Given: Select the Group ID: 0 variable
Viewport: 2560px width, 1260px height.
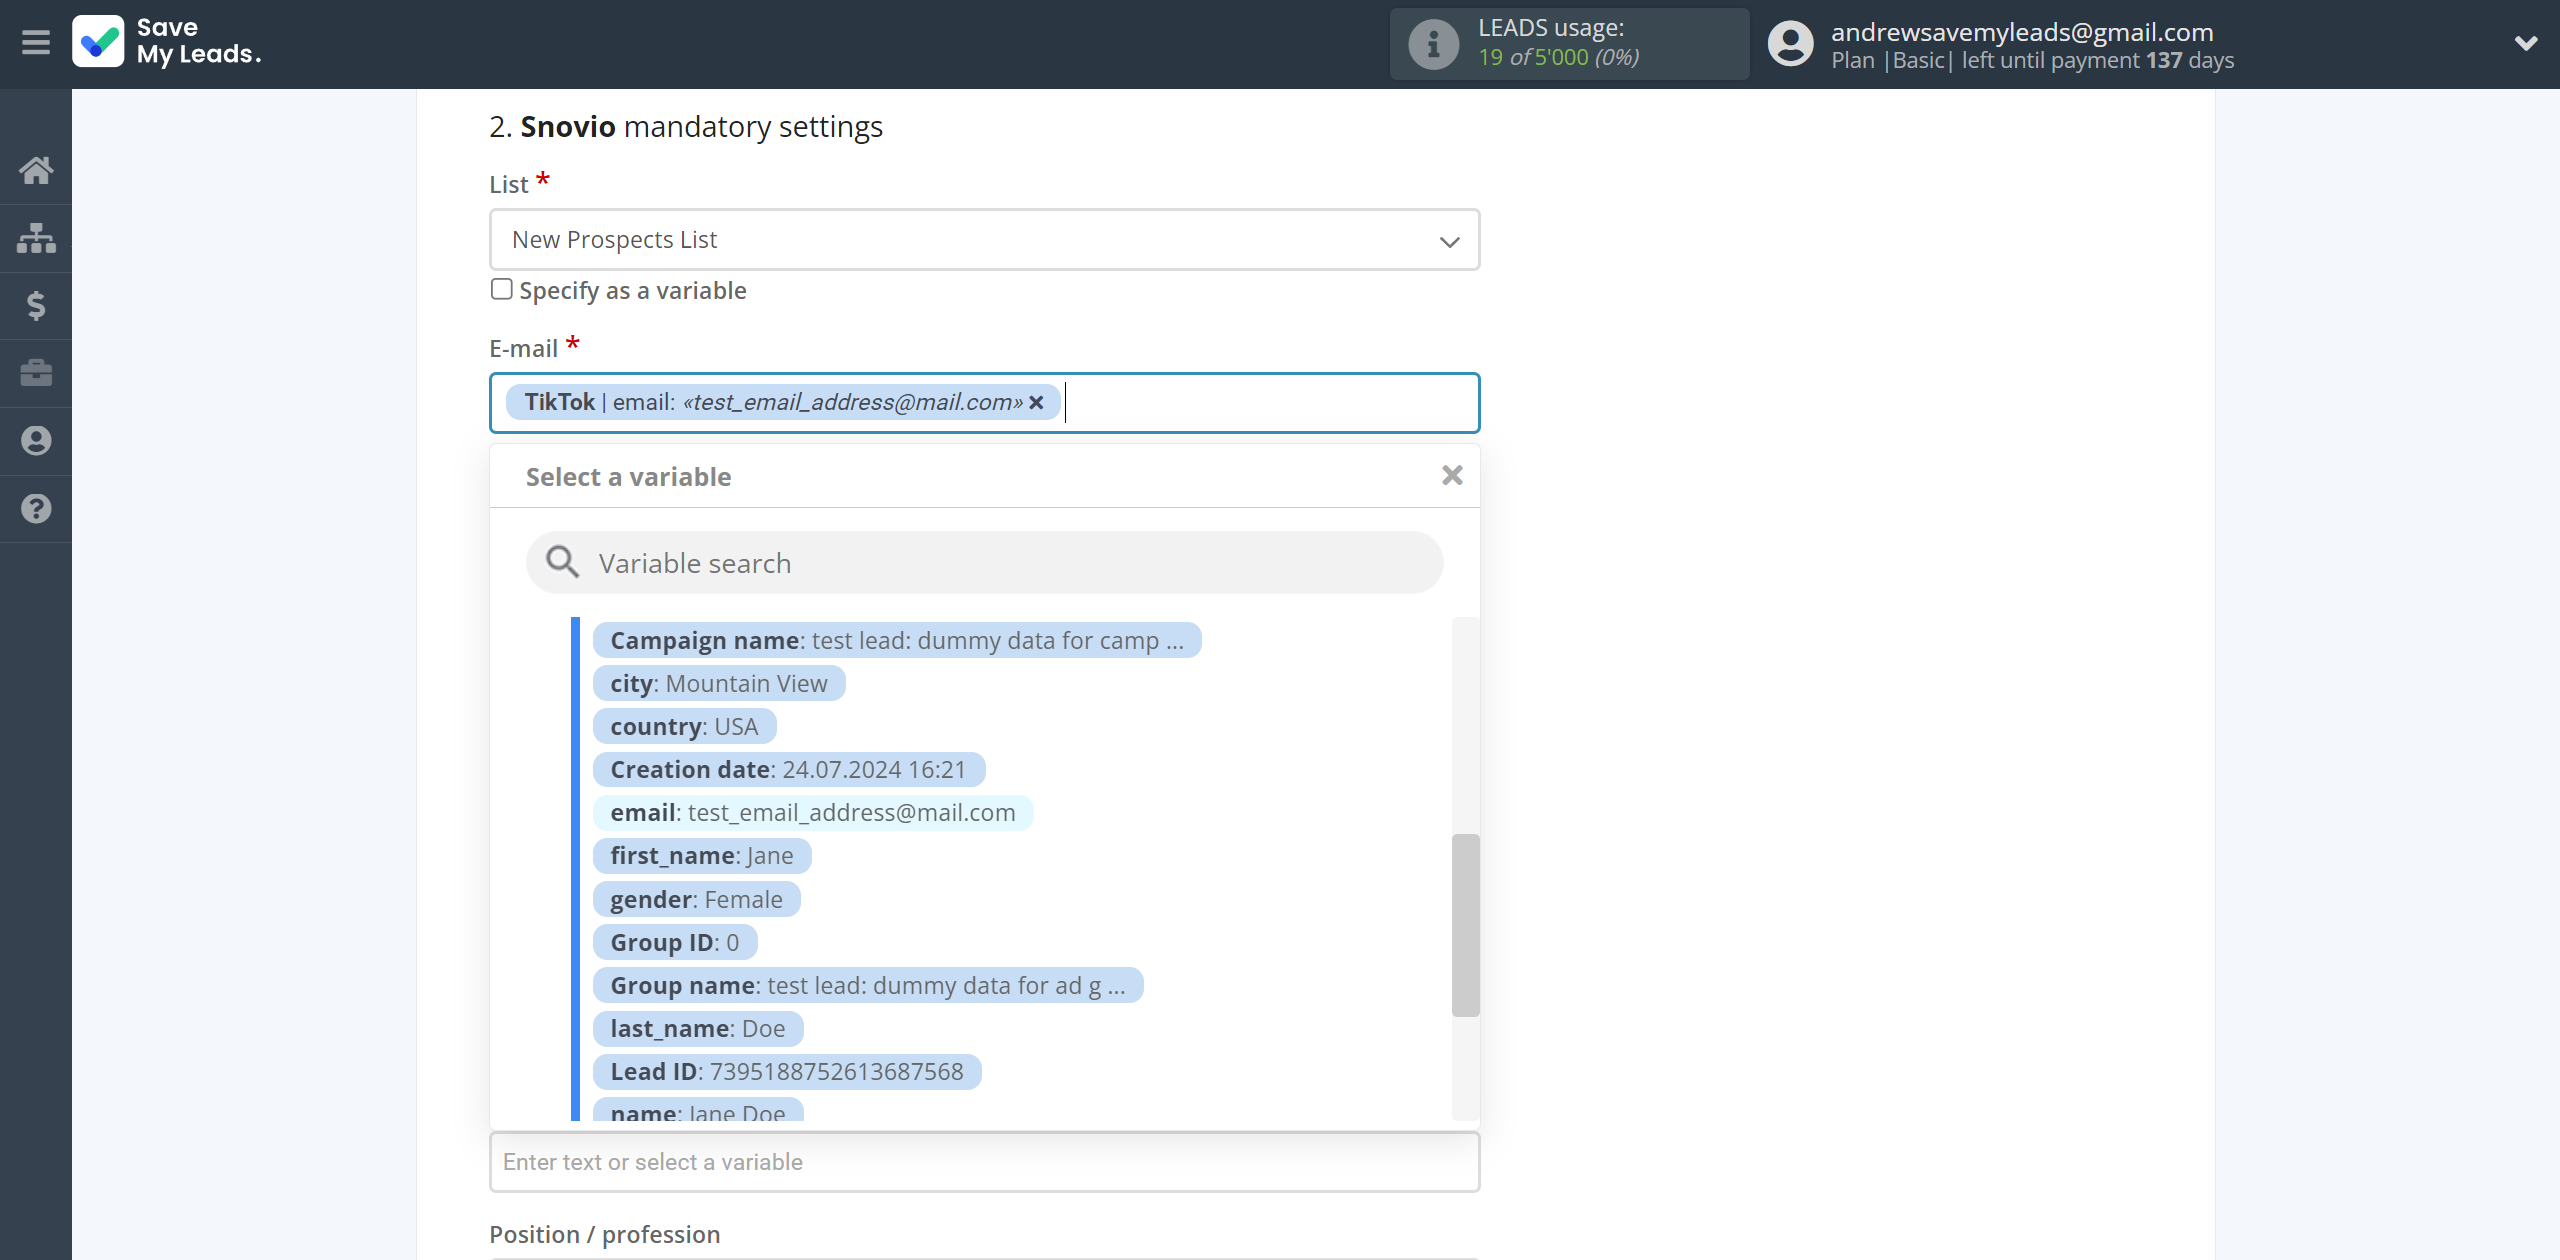Looking at the screenshot, I should pos(675,943).
